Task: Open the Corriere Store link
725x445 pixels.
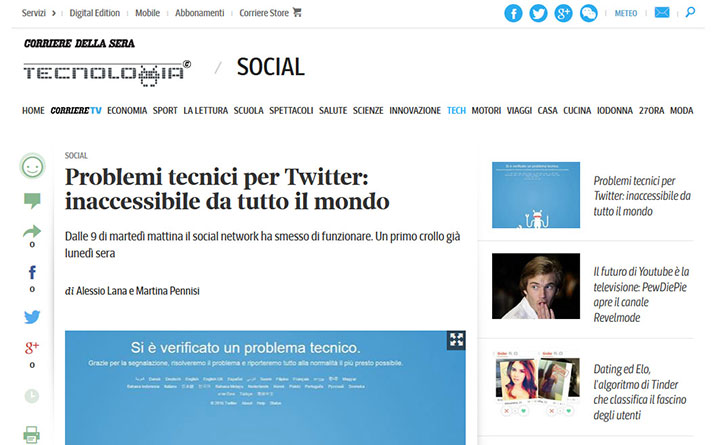Action: pos(264,13)
